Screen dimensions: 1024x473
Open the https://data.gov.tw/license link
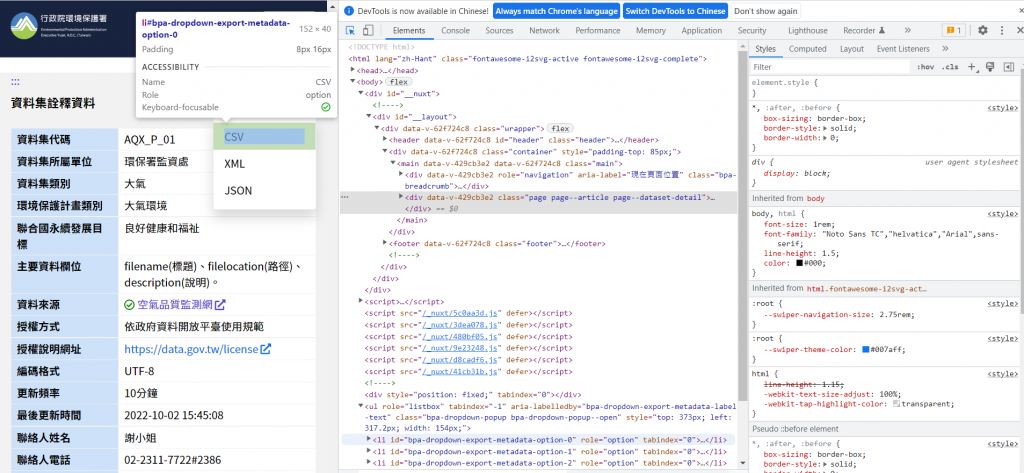pos(191,349)
